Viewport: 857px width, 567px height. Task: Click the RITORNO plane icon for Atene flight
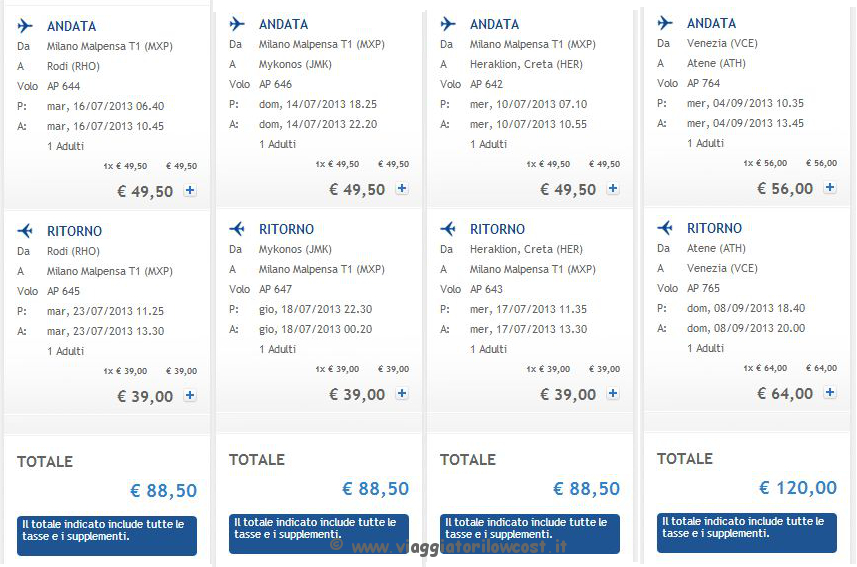coord(665,227)
